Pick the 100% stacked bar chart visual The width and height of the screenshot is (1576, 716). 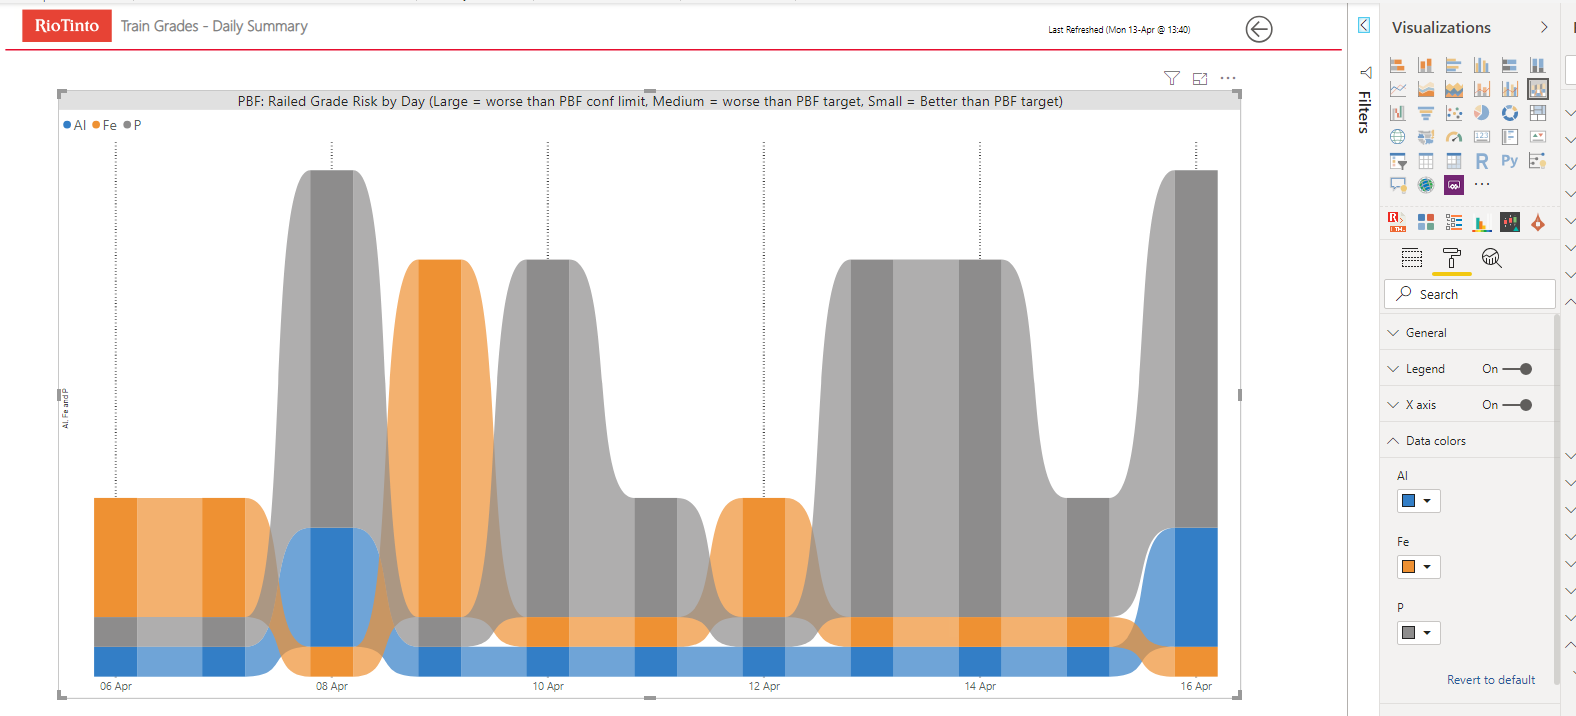point(1510,65)
